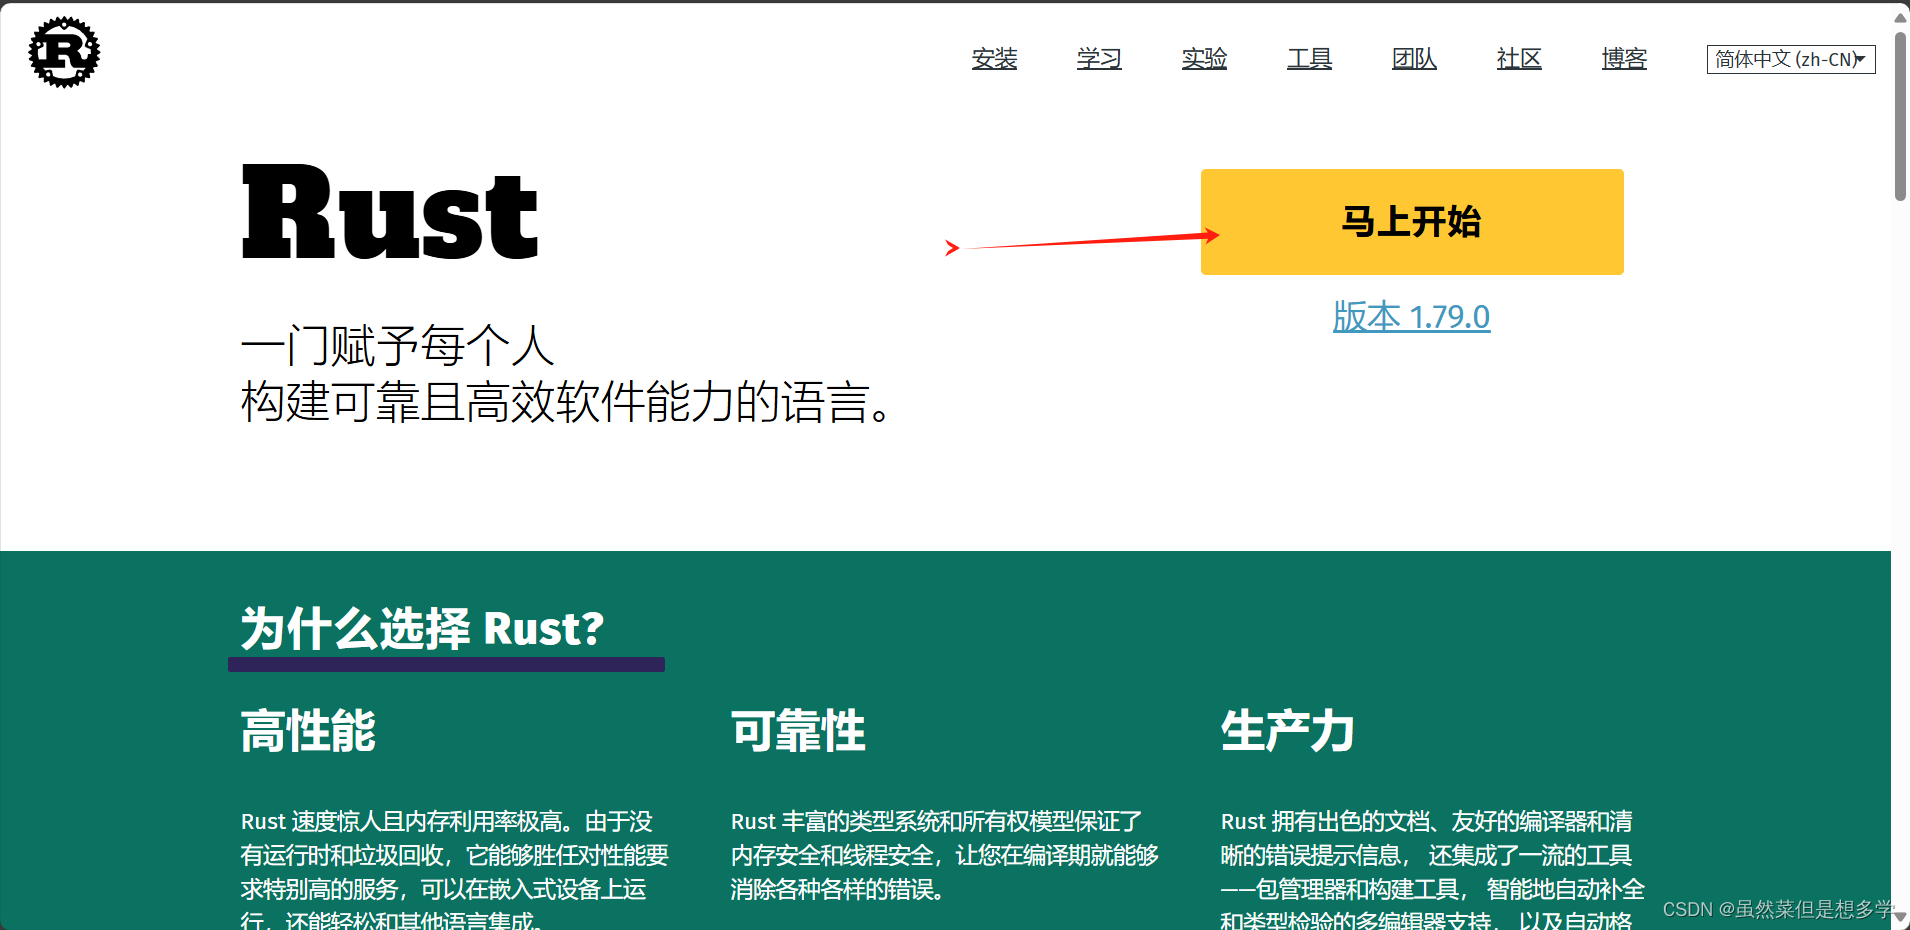Click the scrollbar down arrow icon
This screenshot has width=1910, height=930.
pos(1899,916)
